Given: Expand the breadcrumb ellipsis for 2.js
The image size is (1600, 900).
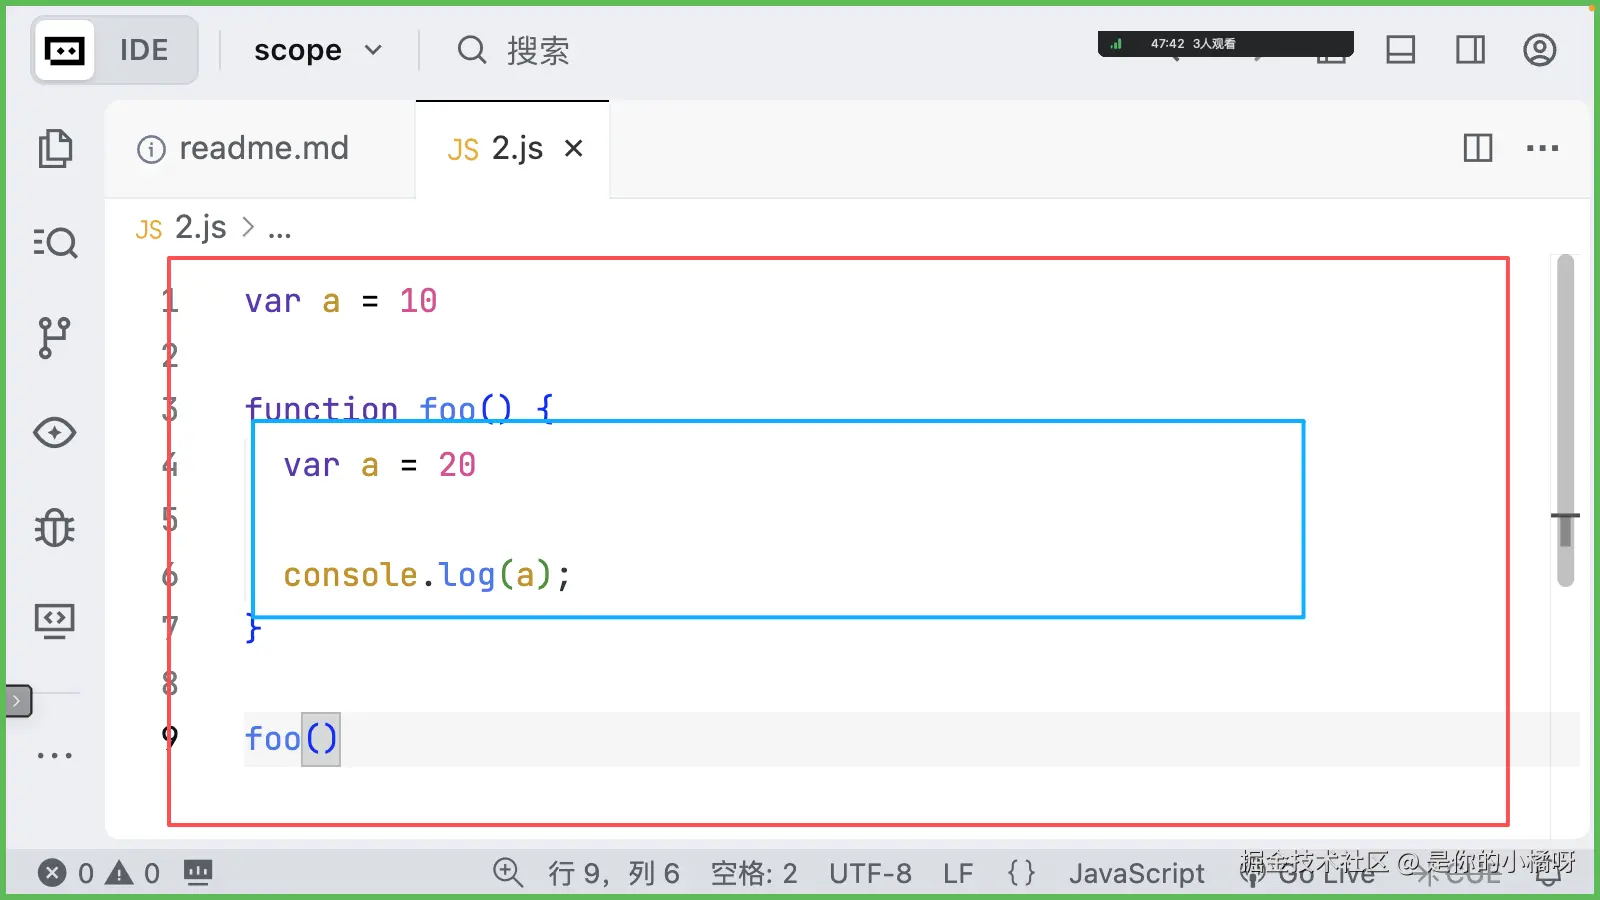Looking at the screenshot, I should point(280,228).
